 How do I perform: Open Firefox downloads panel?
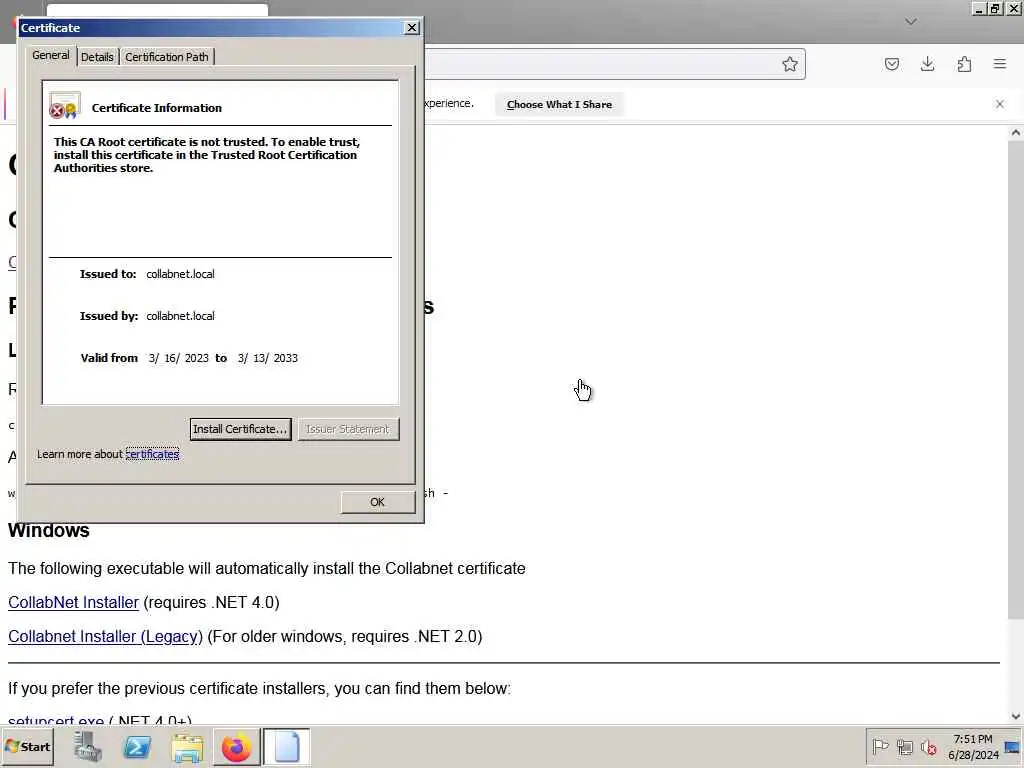click(x=927, y=64)
